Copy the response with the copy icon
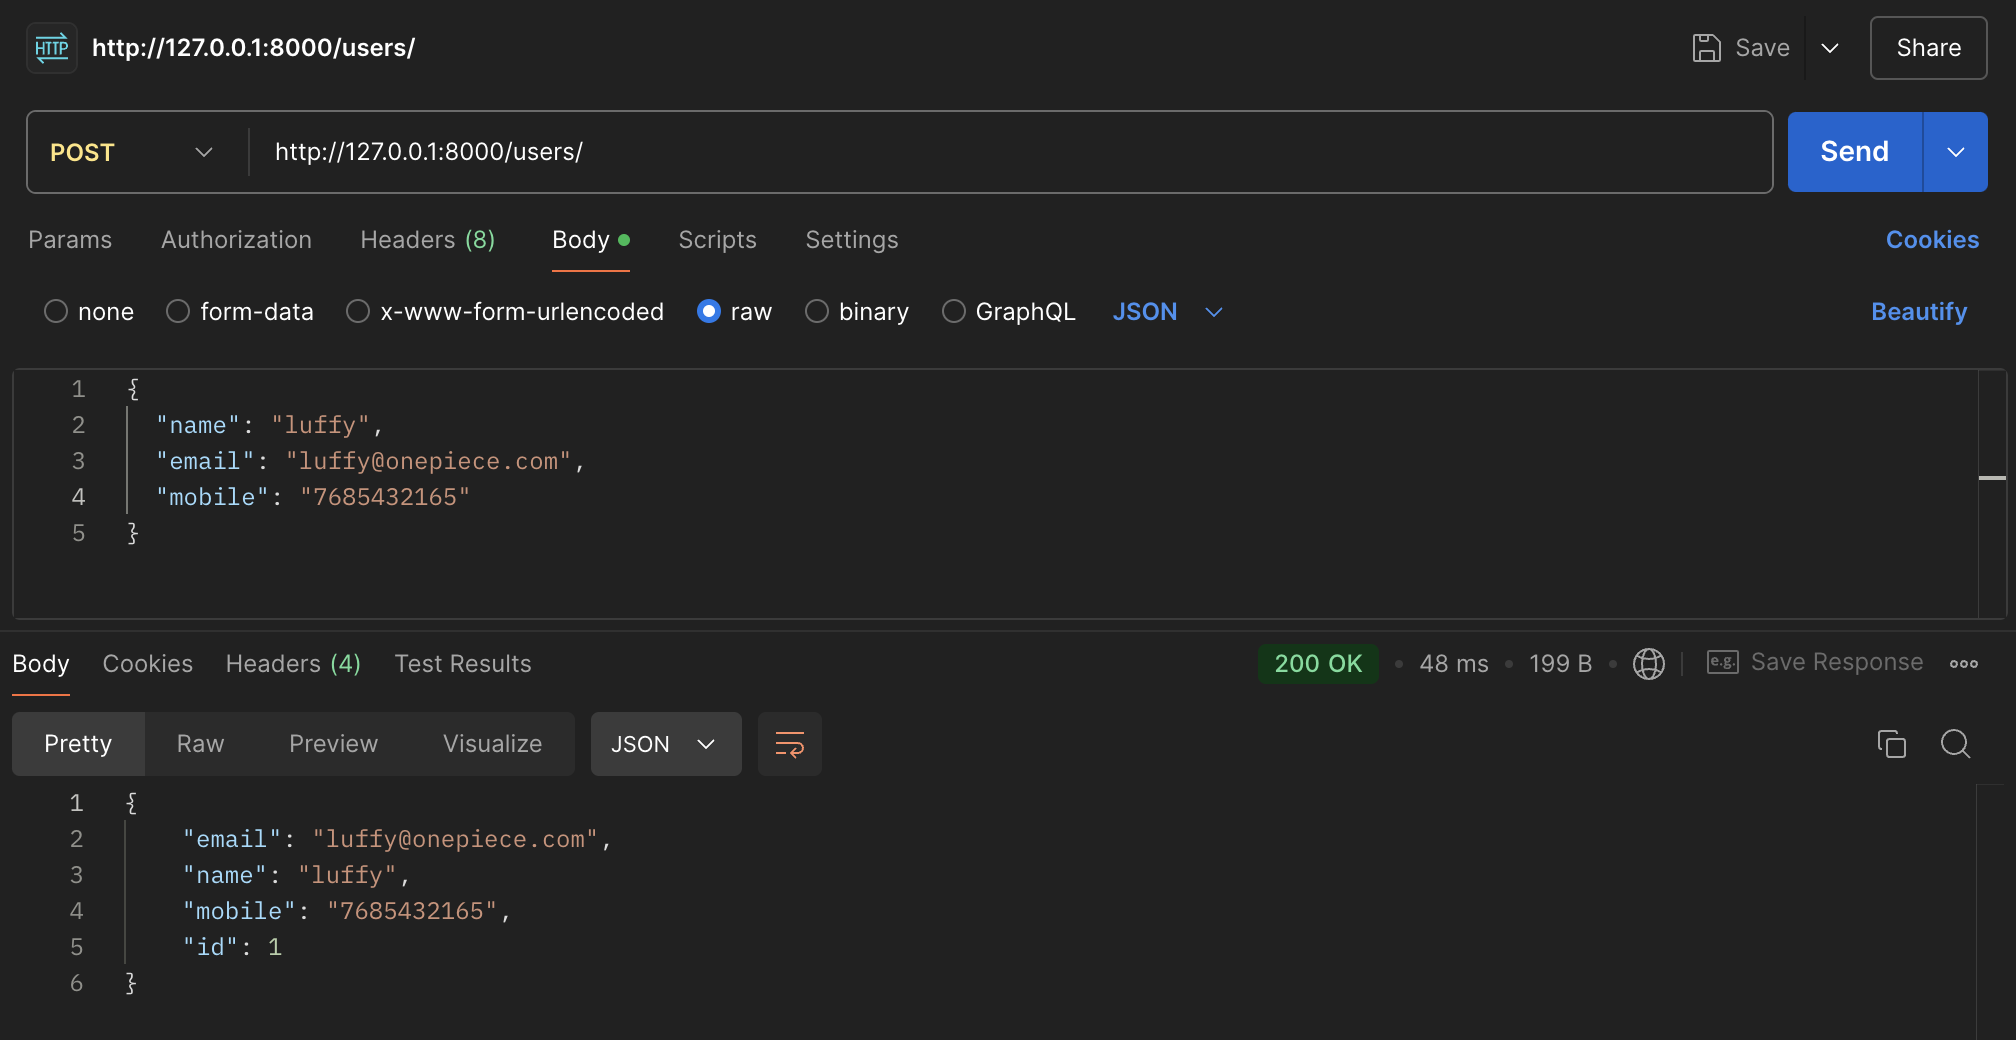Viewport: 2016px width, 1040px height. click(1891, 744)
